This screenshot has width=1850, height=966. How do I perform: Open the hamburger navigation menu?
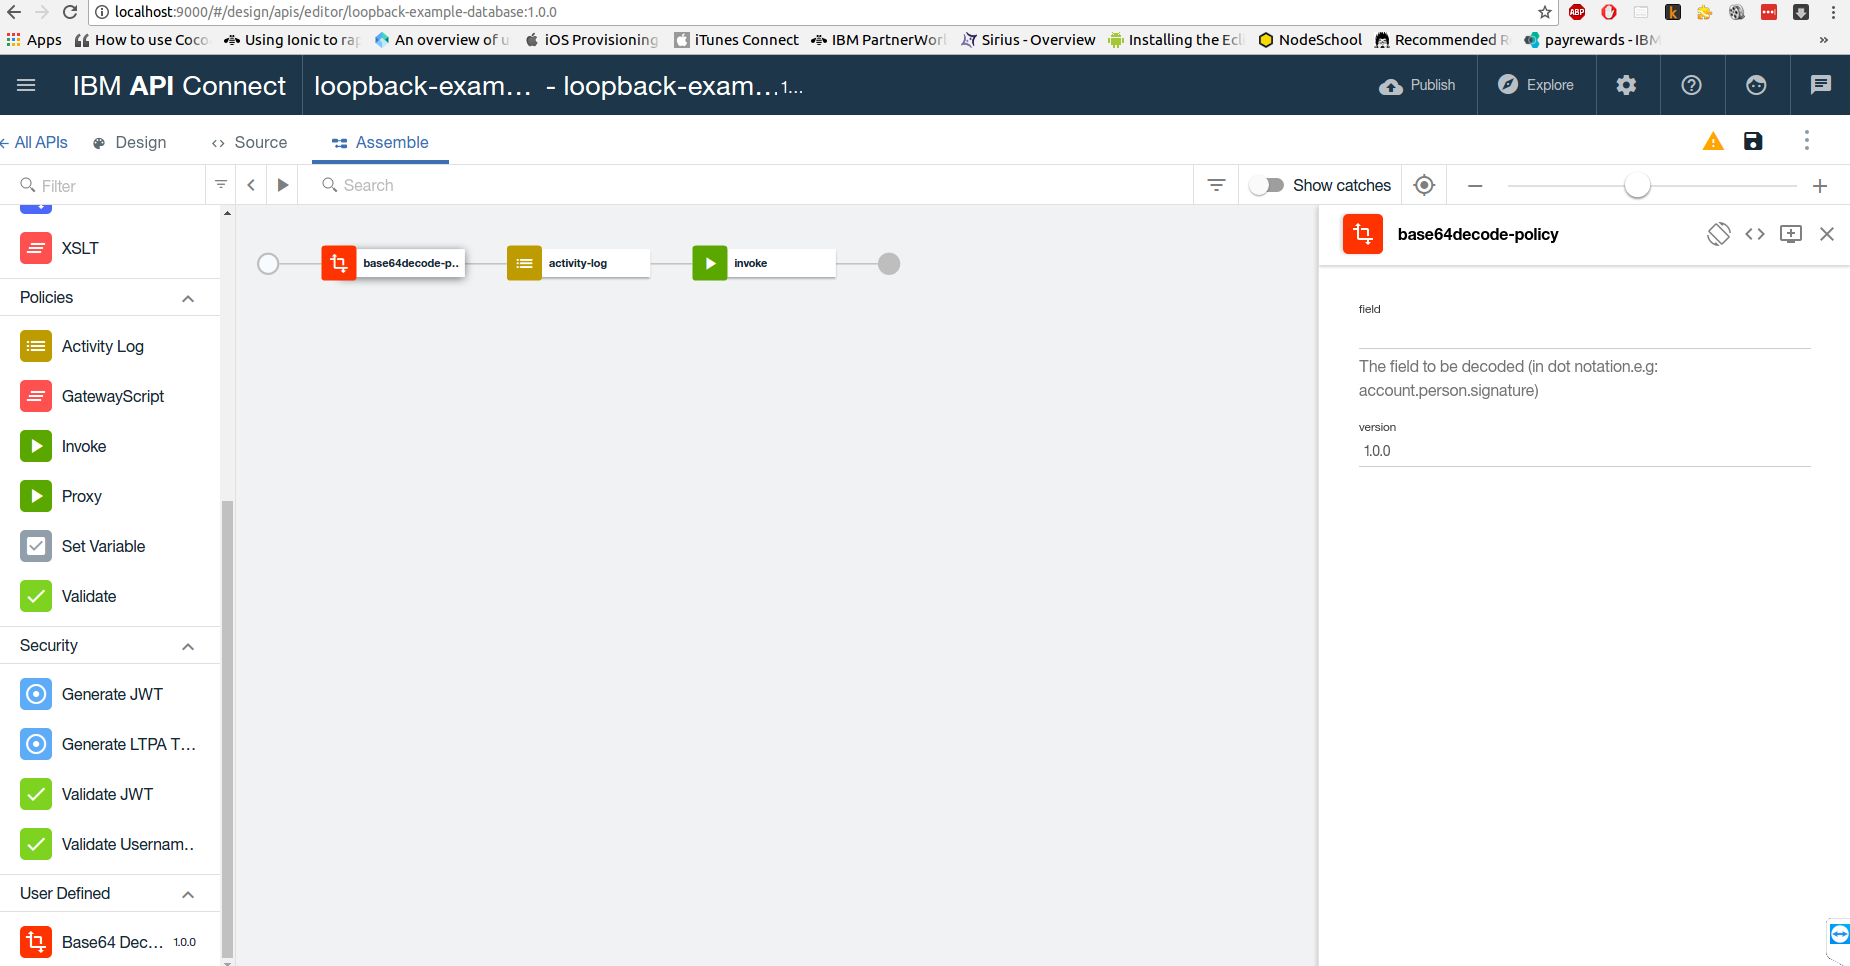click(x=26, y=85)
